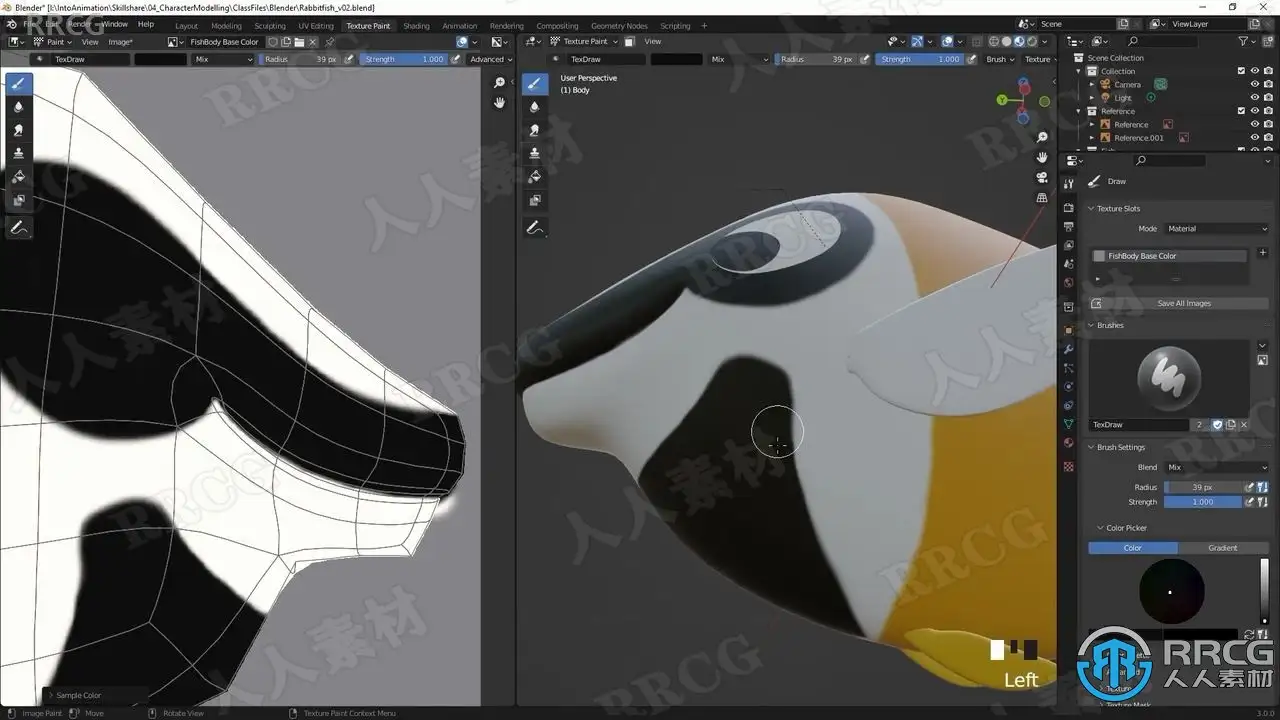Select the Draw tool in 3D viewport
The width and height of the screenshot is (1280, 720).
coord(534,83)
